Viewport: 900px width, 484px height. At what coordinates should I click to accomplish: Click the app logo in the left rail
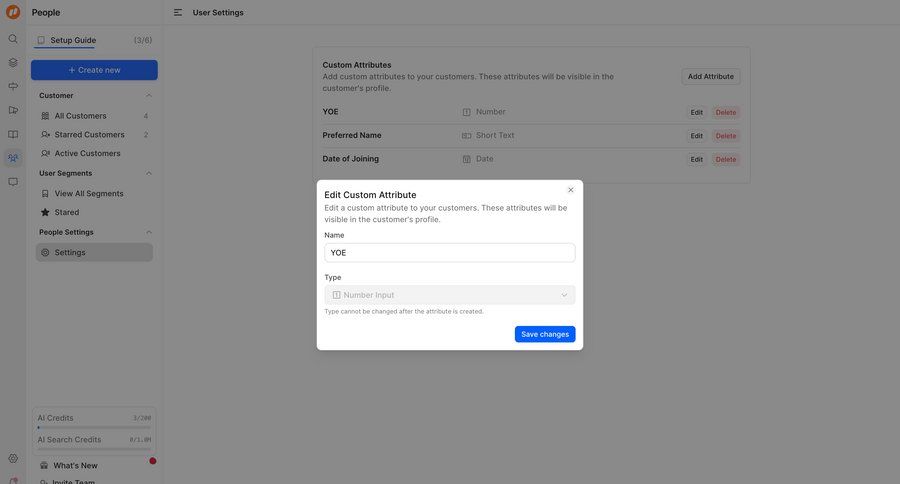coord(13,12)
